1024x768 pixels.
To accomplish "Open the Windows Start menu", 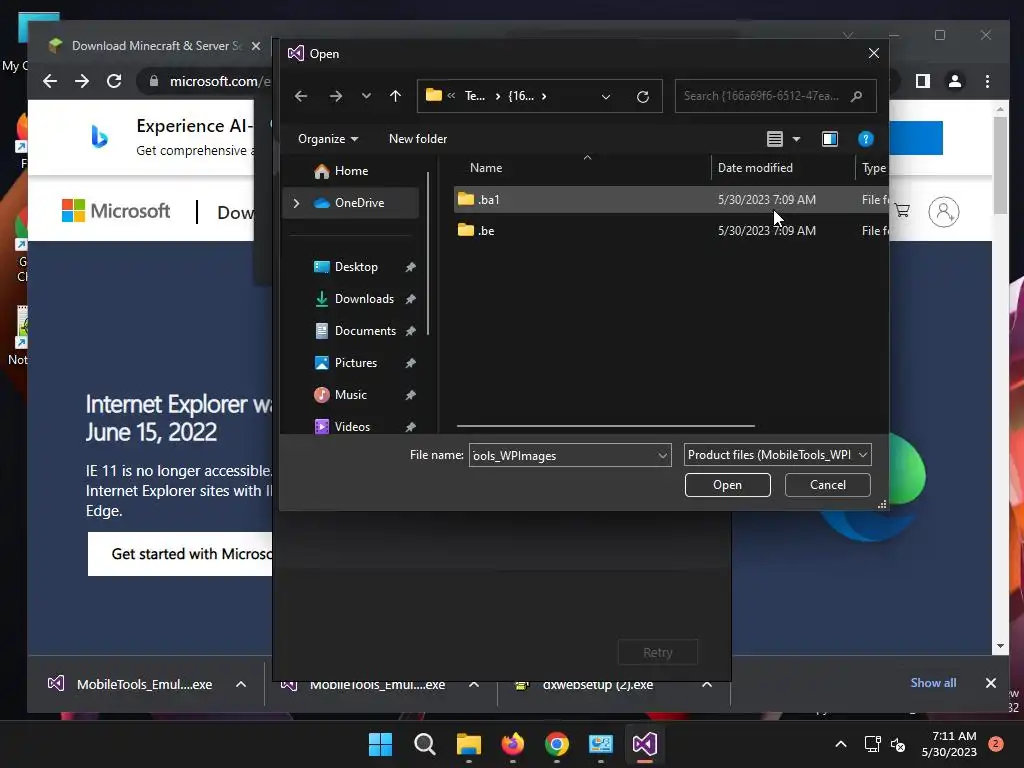I will [380, 744].
